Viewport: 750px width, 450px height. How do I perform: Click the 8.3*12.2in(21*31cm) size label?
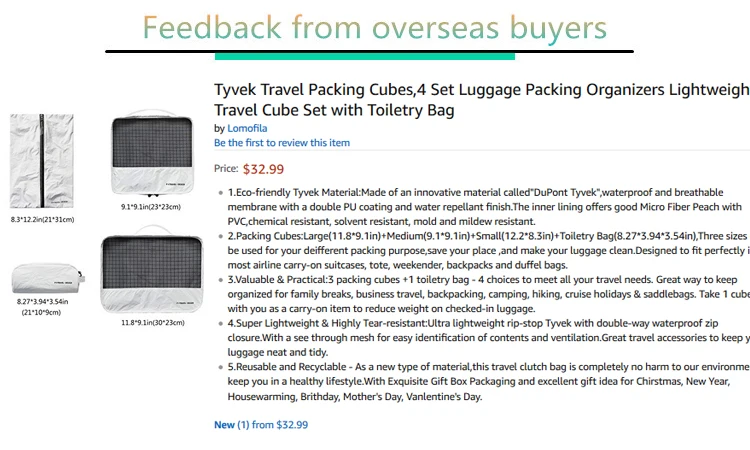point(42,219)
